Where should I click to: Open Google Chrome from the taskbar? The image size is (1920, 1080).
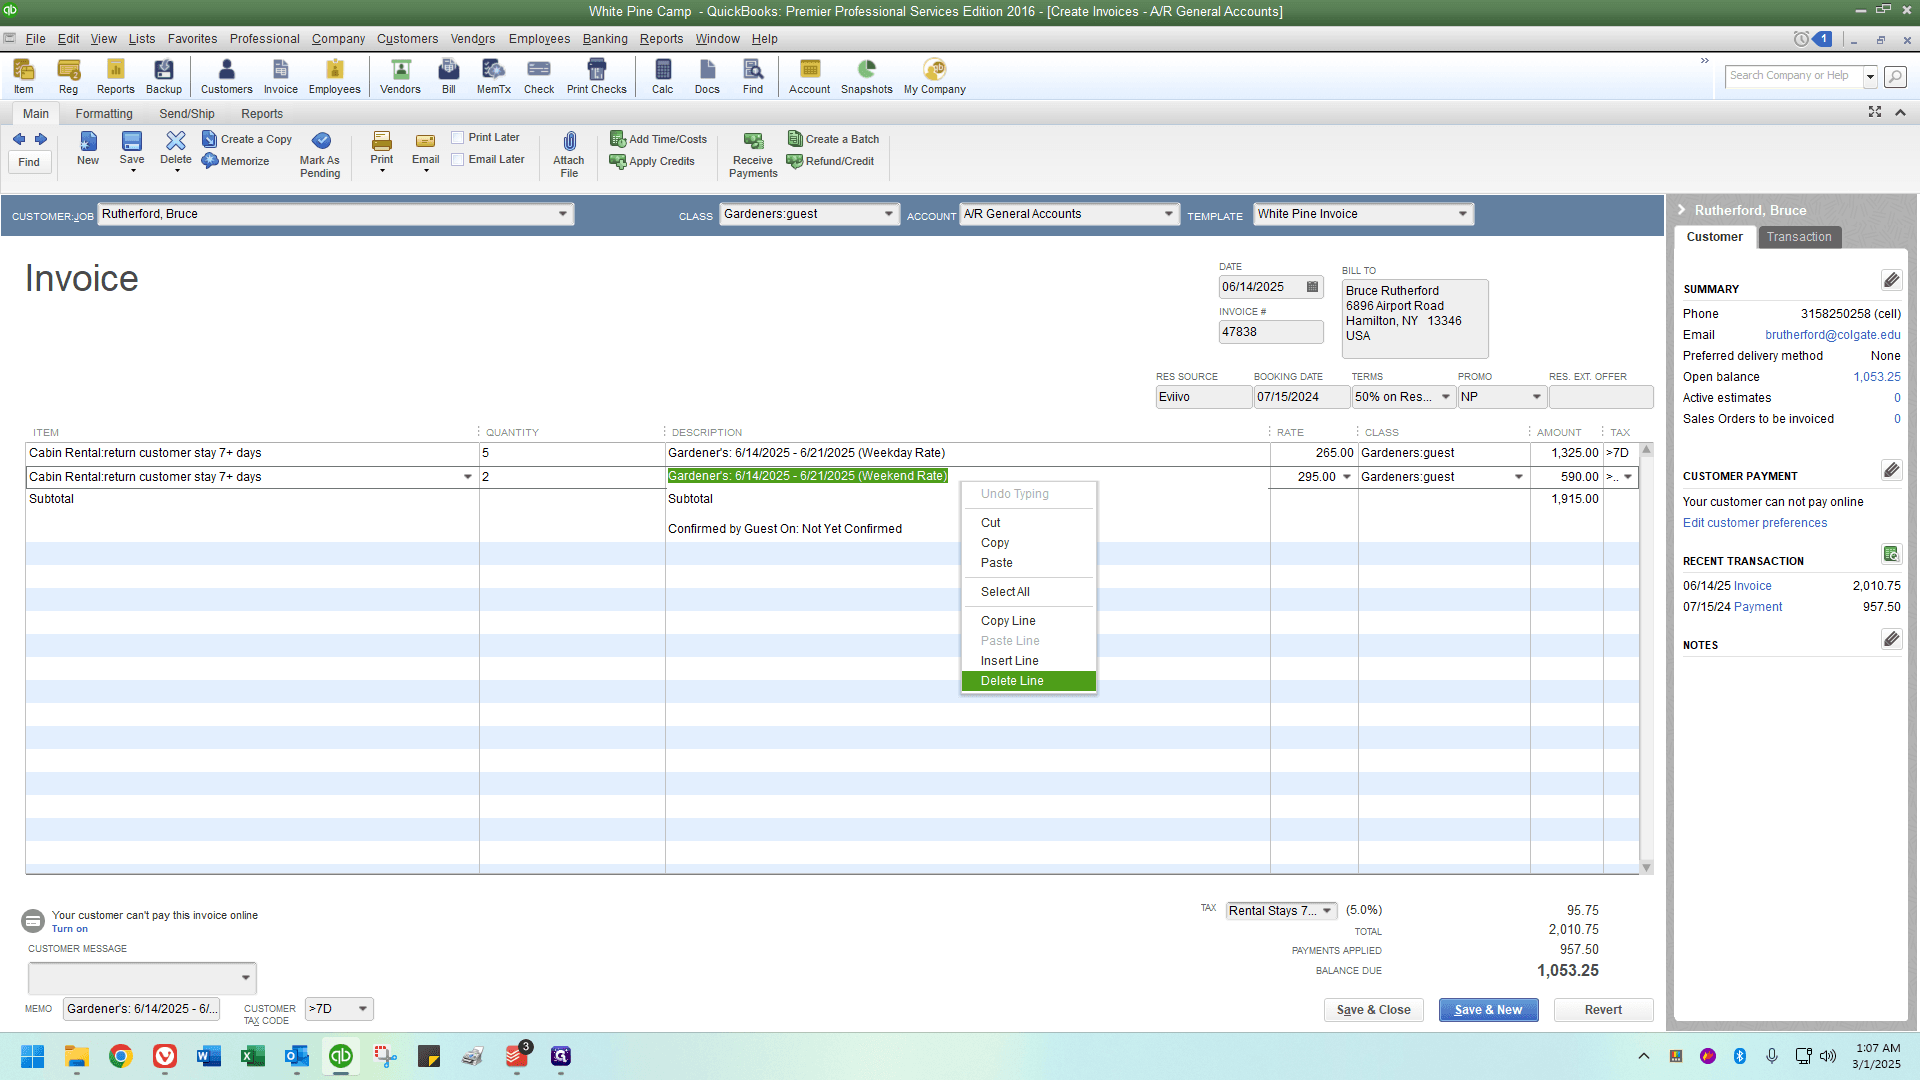(121, 1056)
